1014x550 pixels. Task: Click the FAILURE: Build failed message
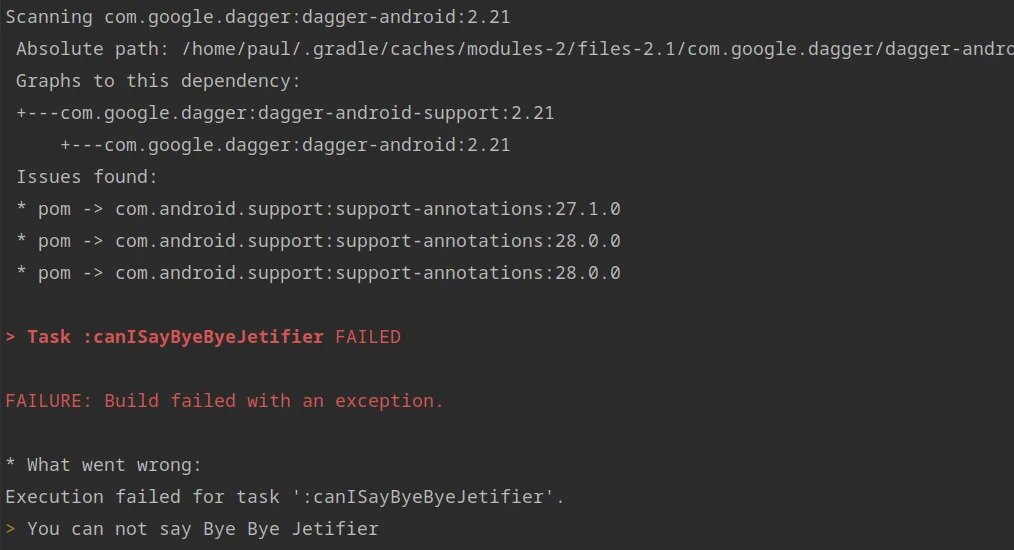(x=224, y=401)
